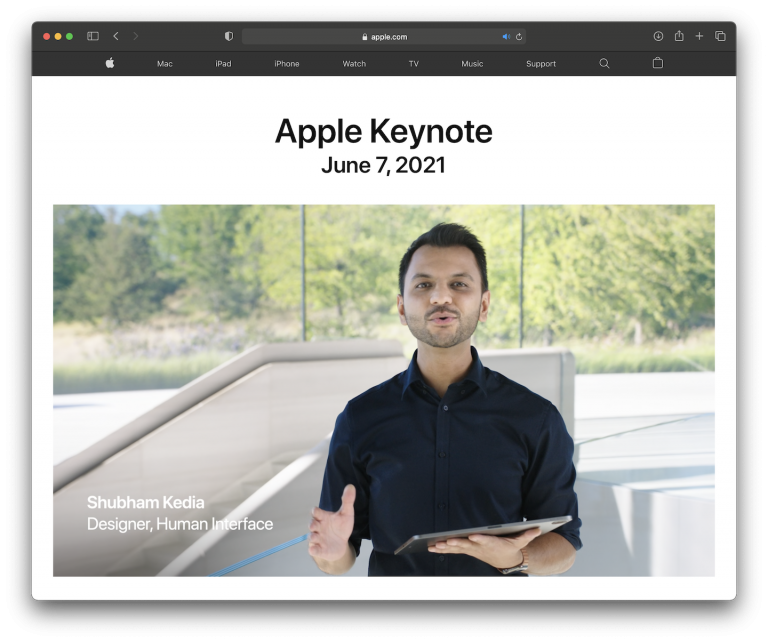768x642 pixels.
Task: Enter full screen with green button
Action: tap(70, 36)
